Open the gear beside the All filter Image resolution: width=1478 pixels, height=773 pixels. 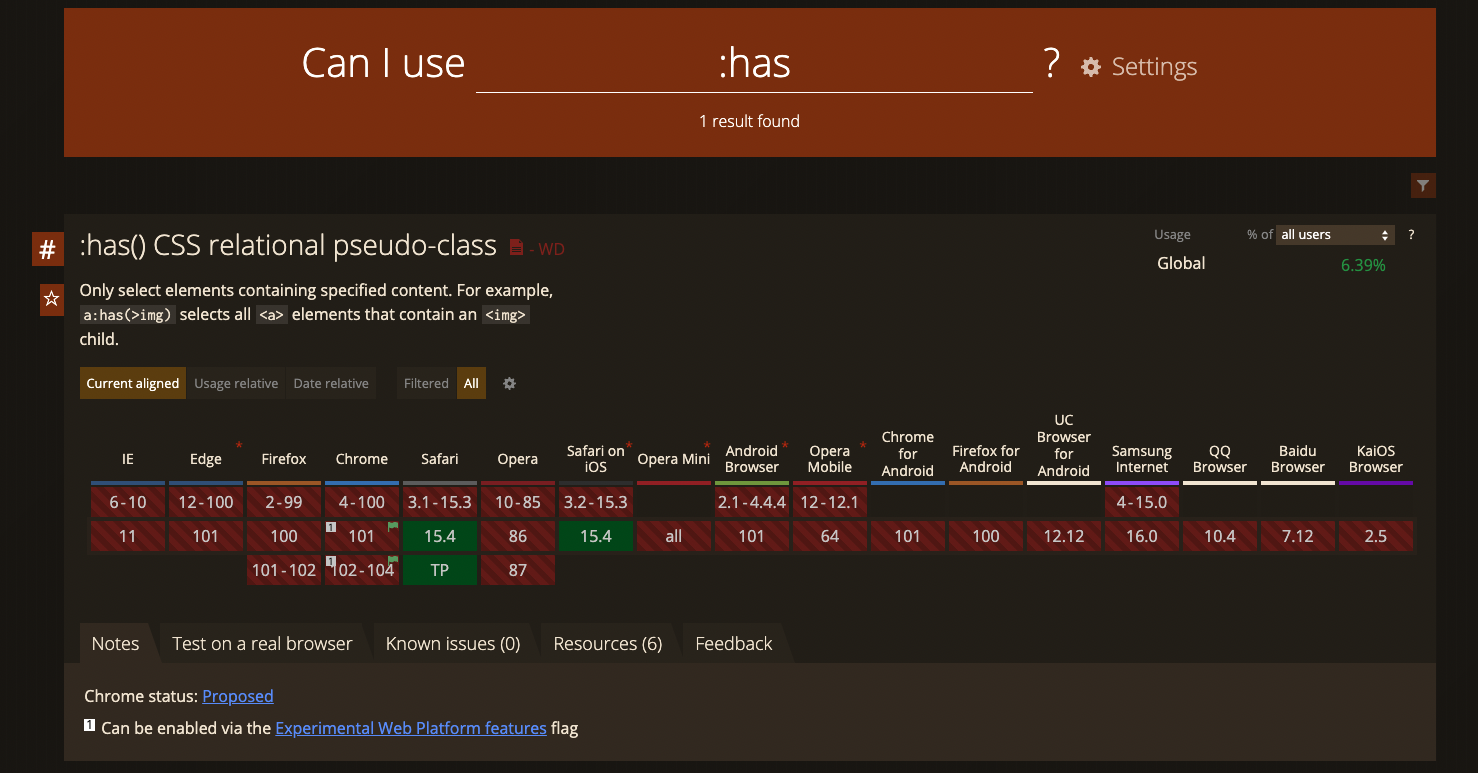pyautogui.click(x=509, y=383)
